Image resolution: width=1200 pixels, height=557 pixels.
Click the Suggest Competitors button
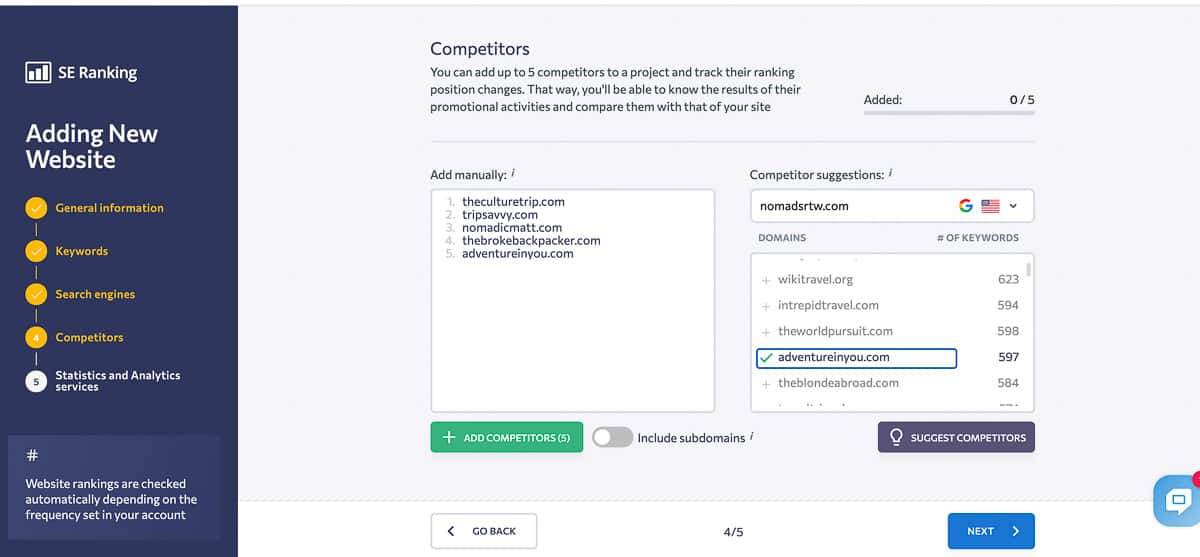pos(956,437)
